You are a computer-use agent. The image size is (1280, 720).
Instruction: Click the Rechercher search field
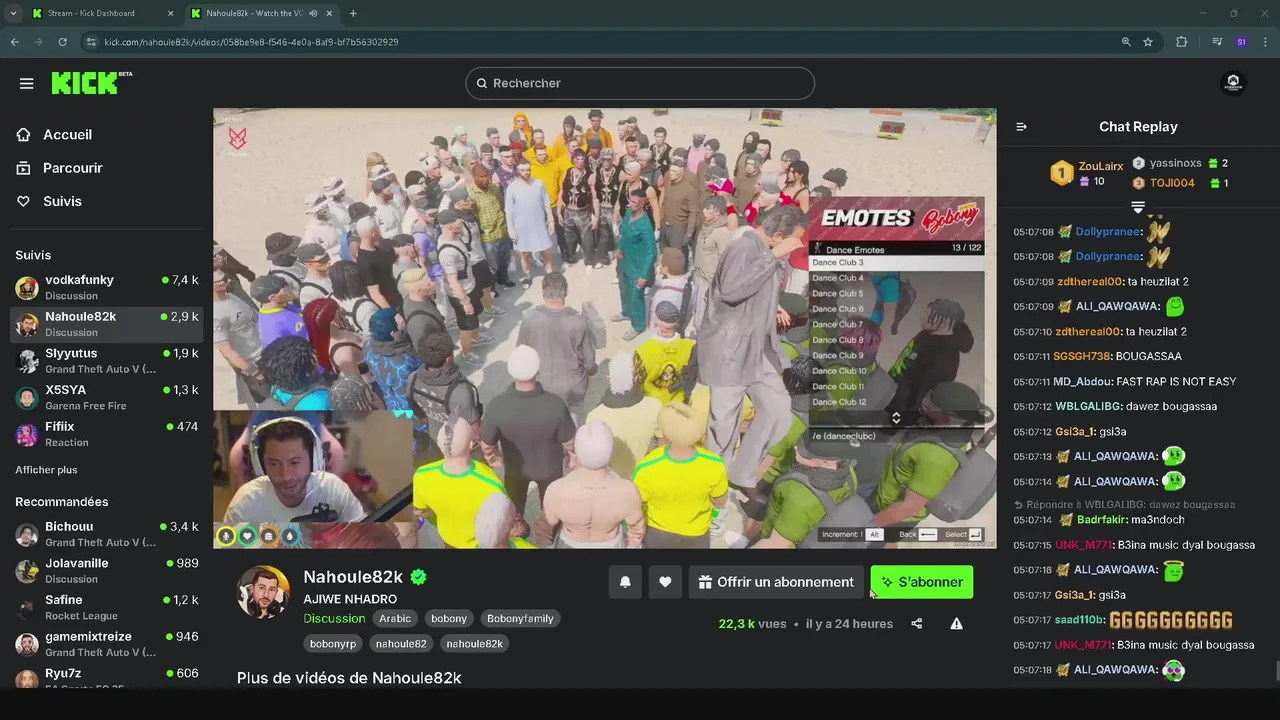[x=640, y=83]
